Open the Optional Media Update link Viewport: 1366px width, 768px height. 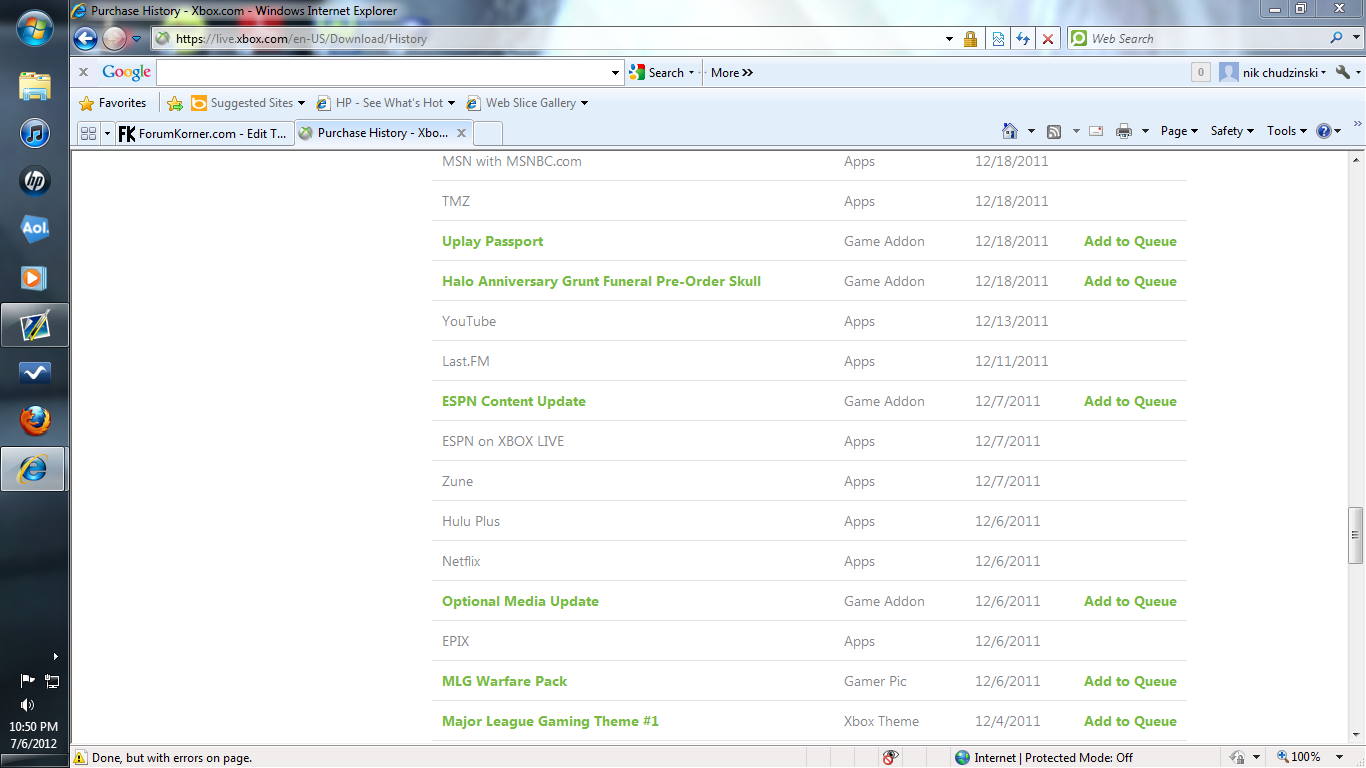[521, 601]
